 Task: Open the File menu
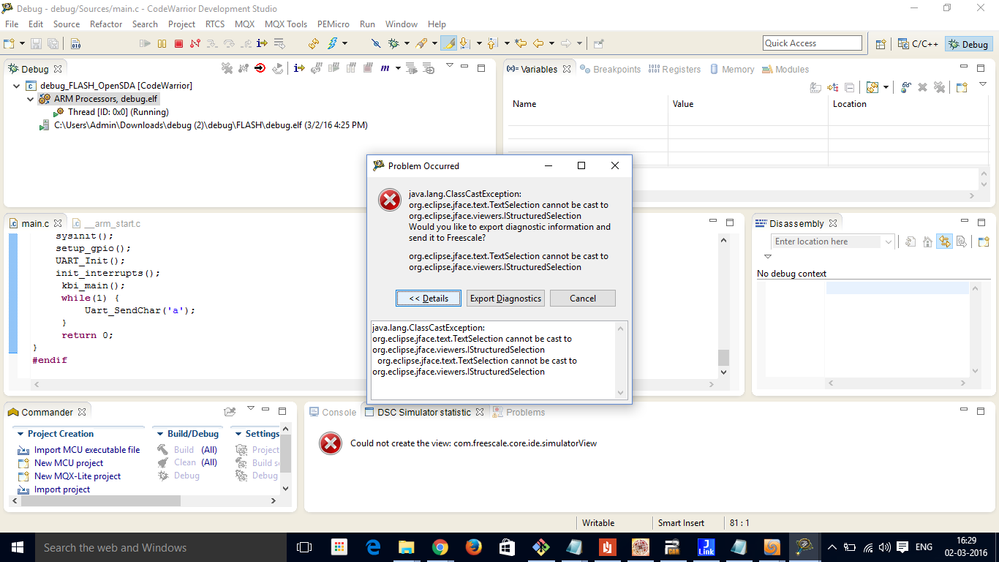coord(11,24)
